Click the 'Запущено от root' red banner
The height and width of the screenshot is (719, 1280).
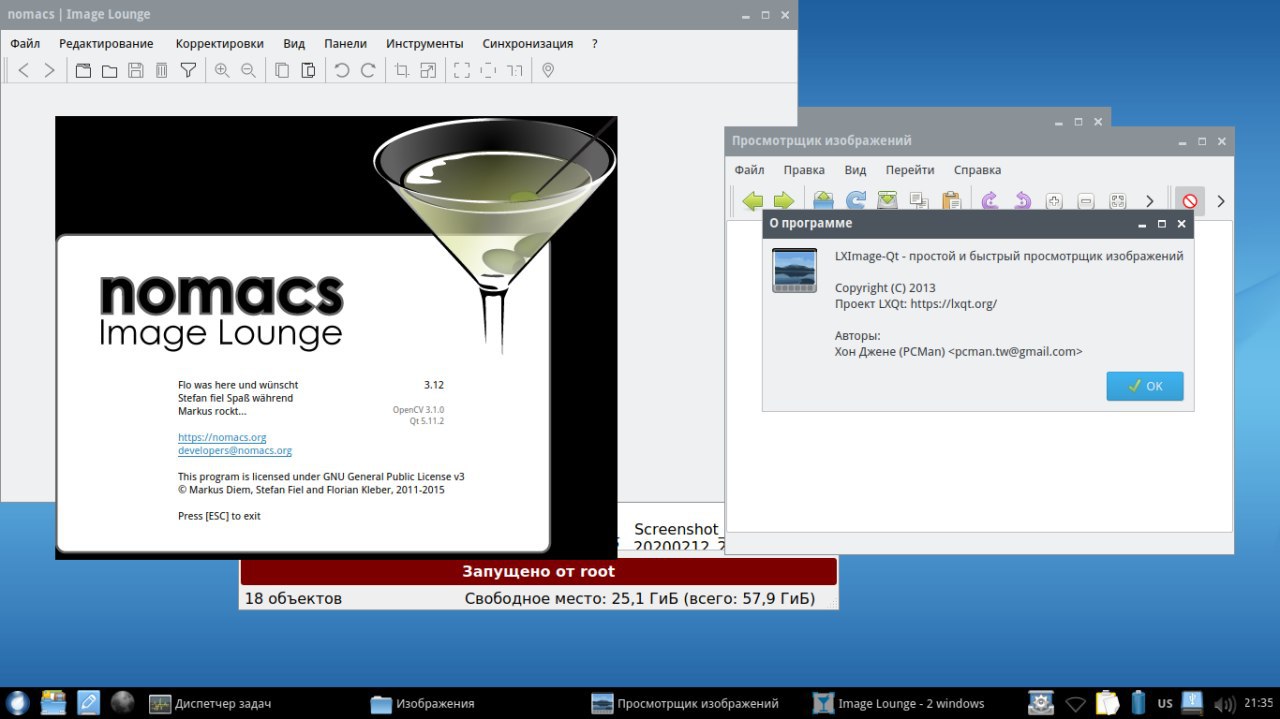pyautogui.click(x=538, y=572)
